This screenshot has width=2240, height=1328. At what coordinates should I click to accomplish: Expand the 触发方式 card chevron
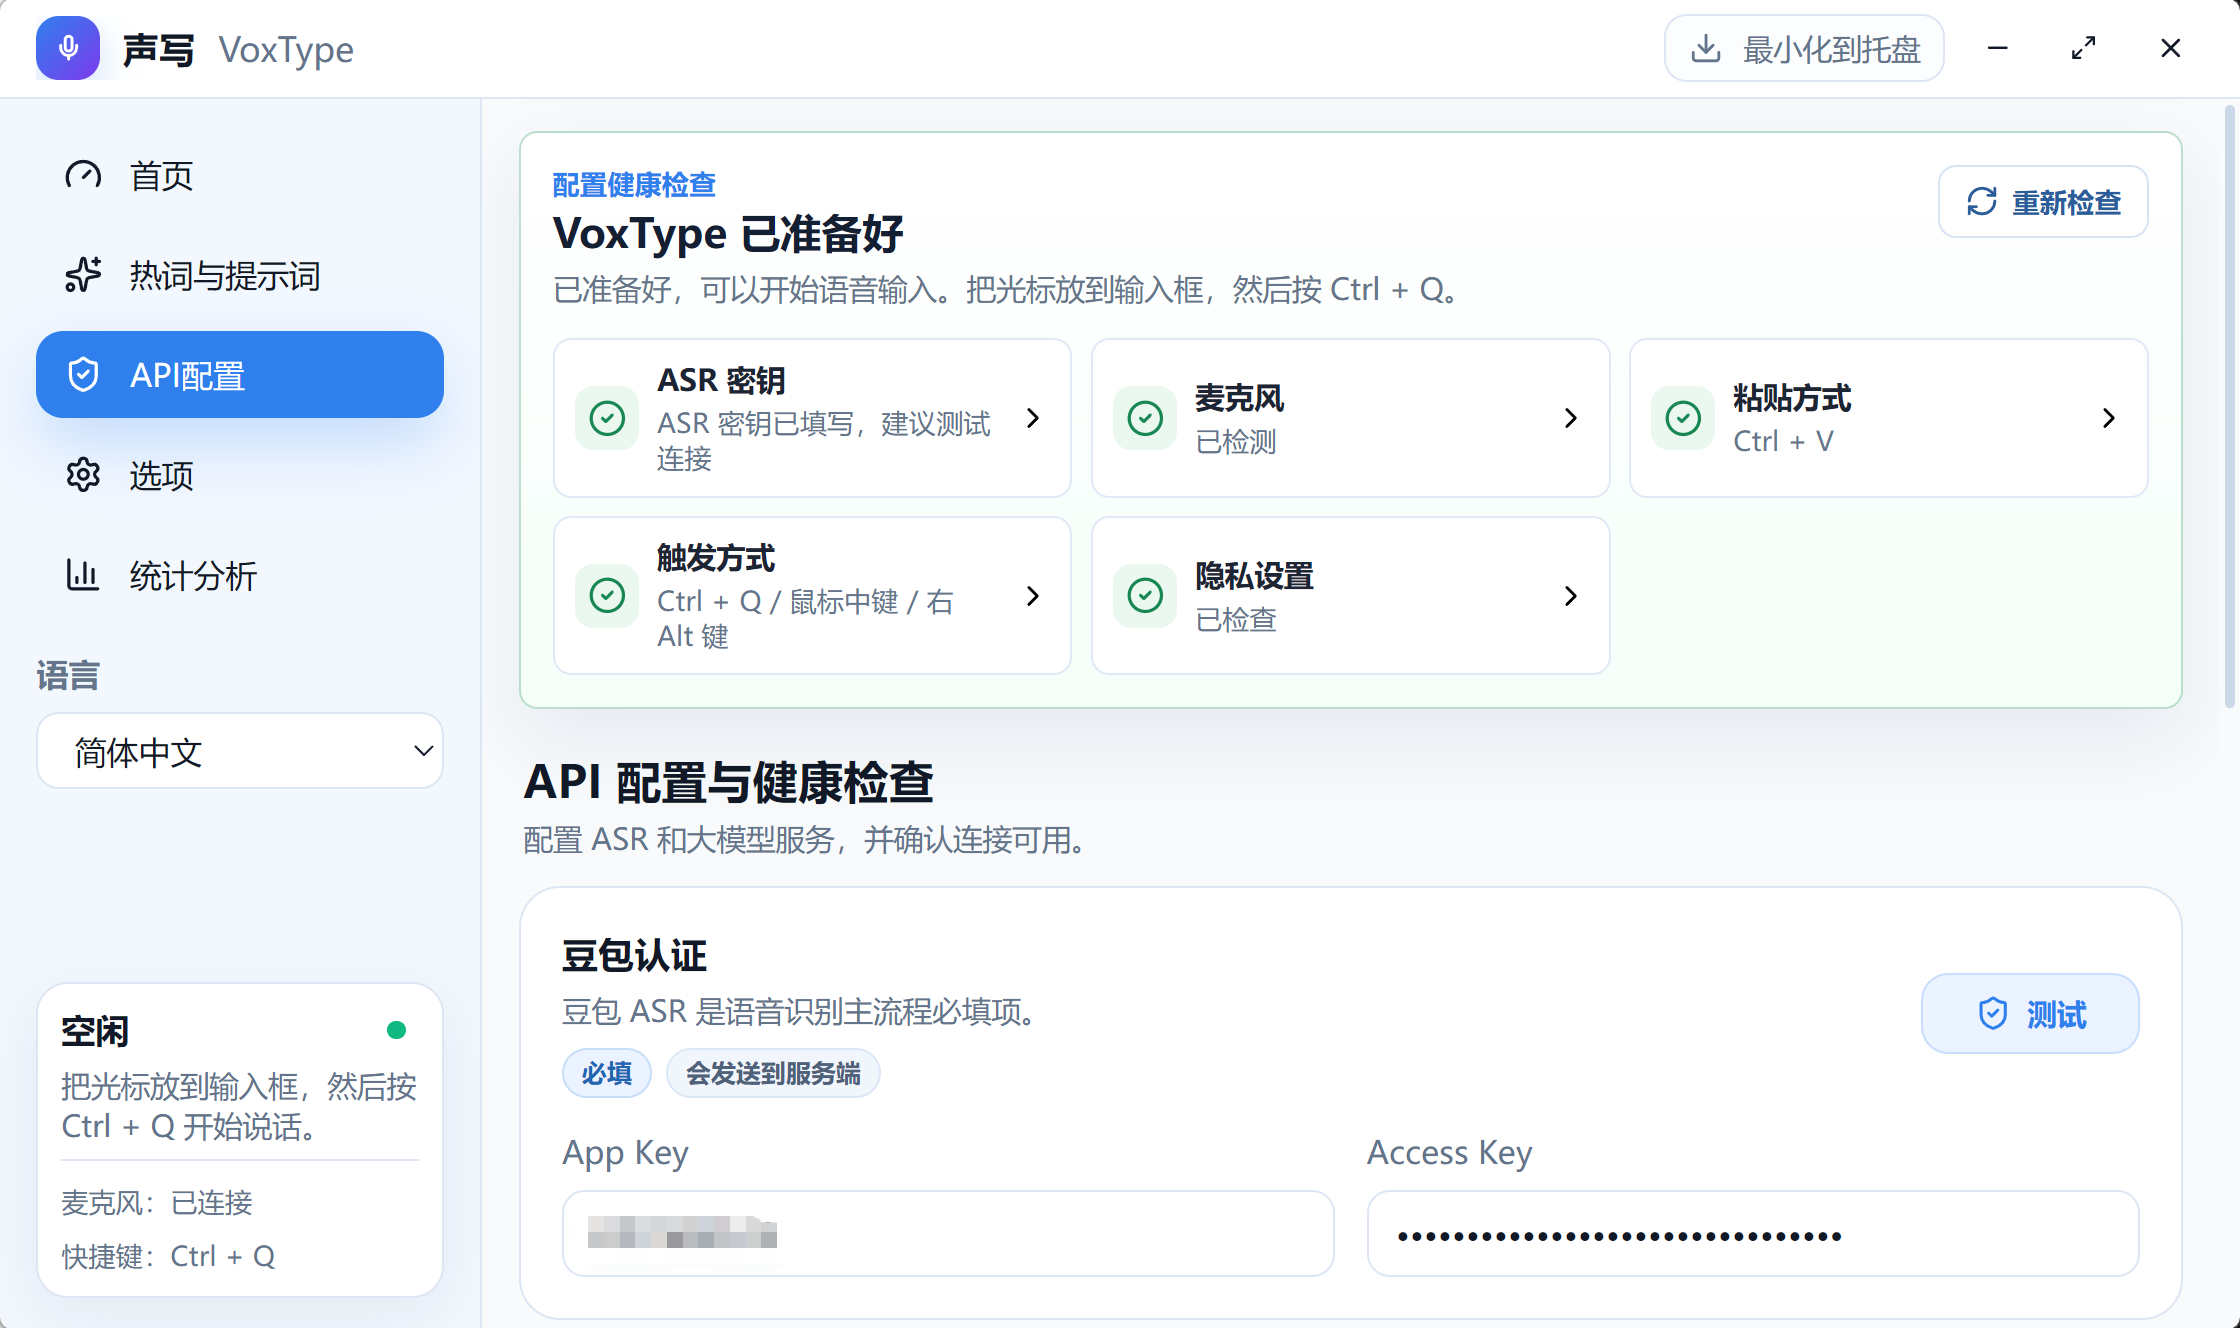(1033, 596)
